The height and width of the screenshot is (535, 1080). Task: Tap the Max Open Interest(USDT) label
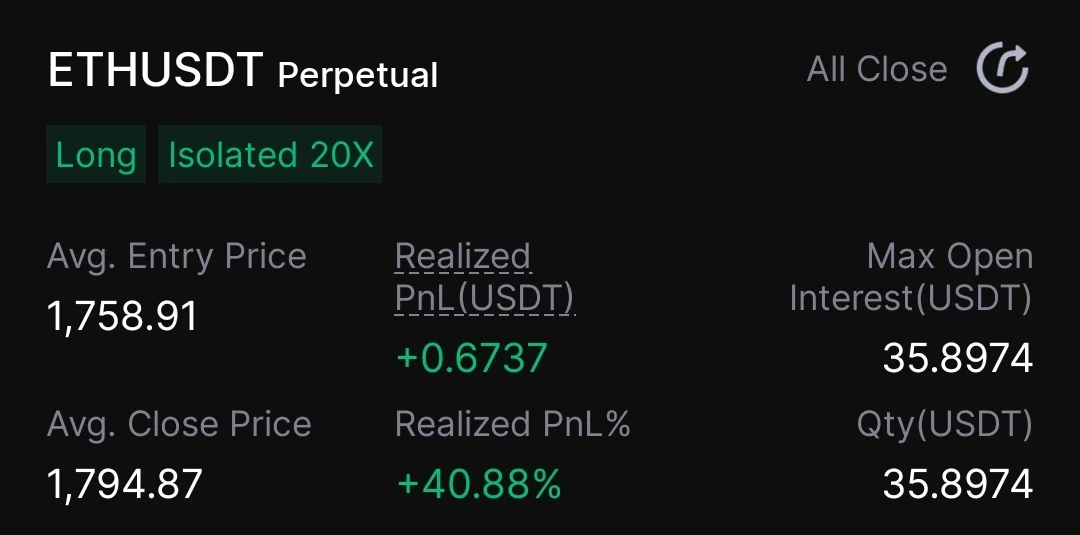pos(911,277)
